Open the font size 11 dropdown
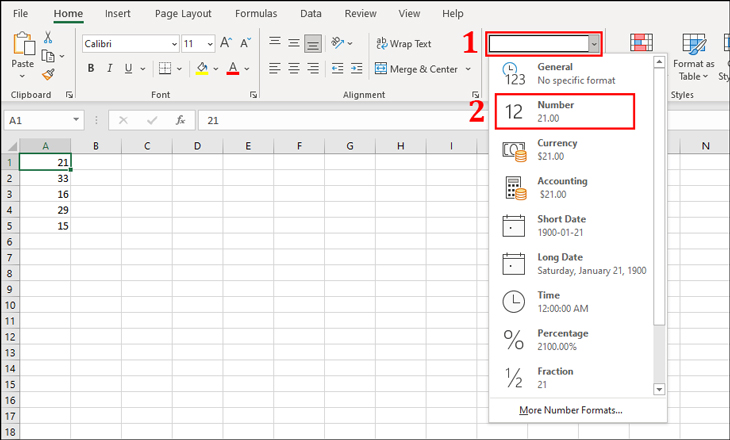Image resolution: width=730 pixels, height=440 pixels. [x=210, y=44]
